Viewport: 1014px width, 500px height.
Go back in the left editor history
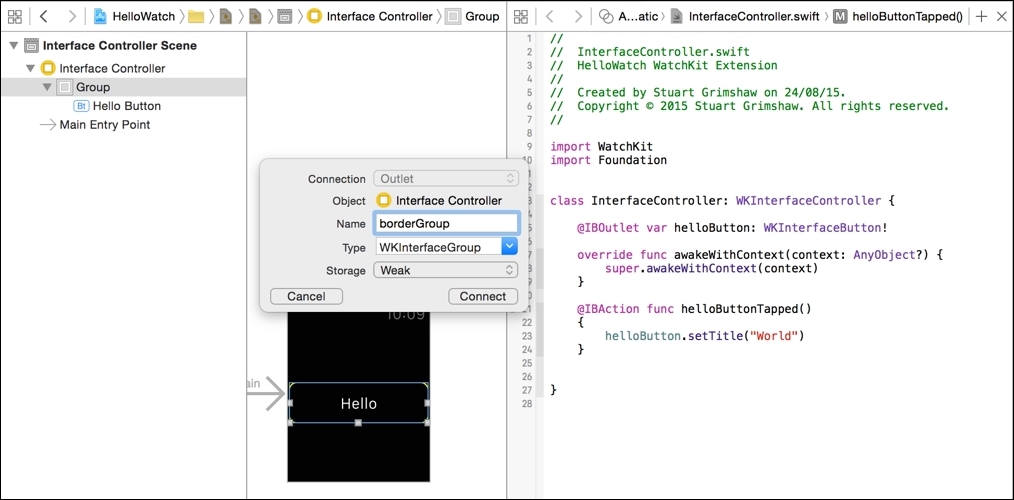click(x=43, y=16)
